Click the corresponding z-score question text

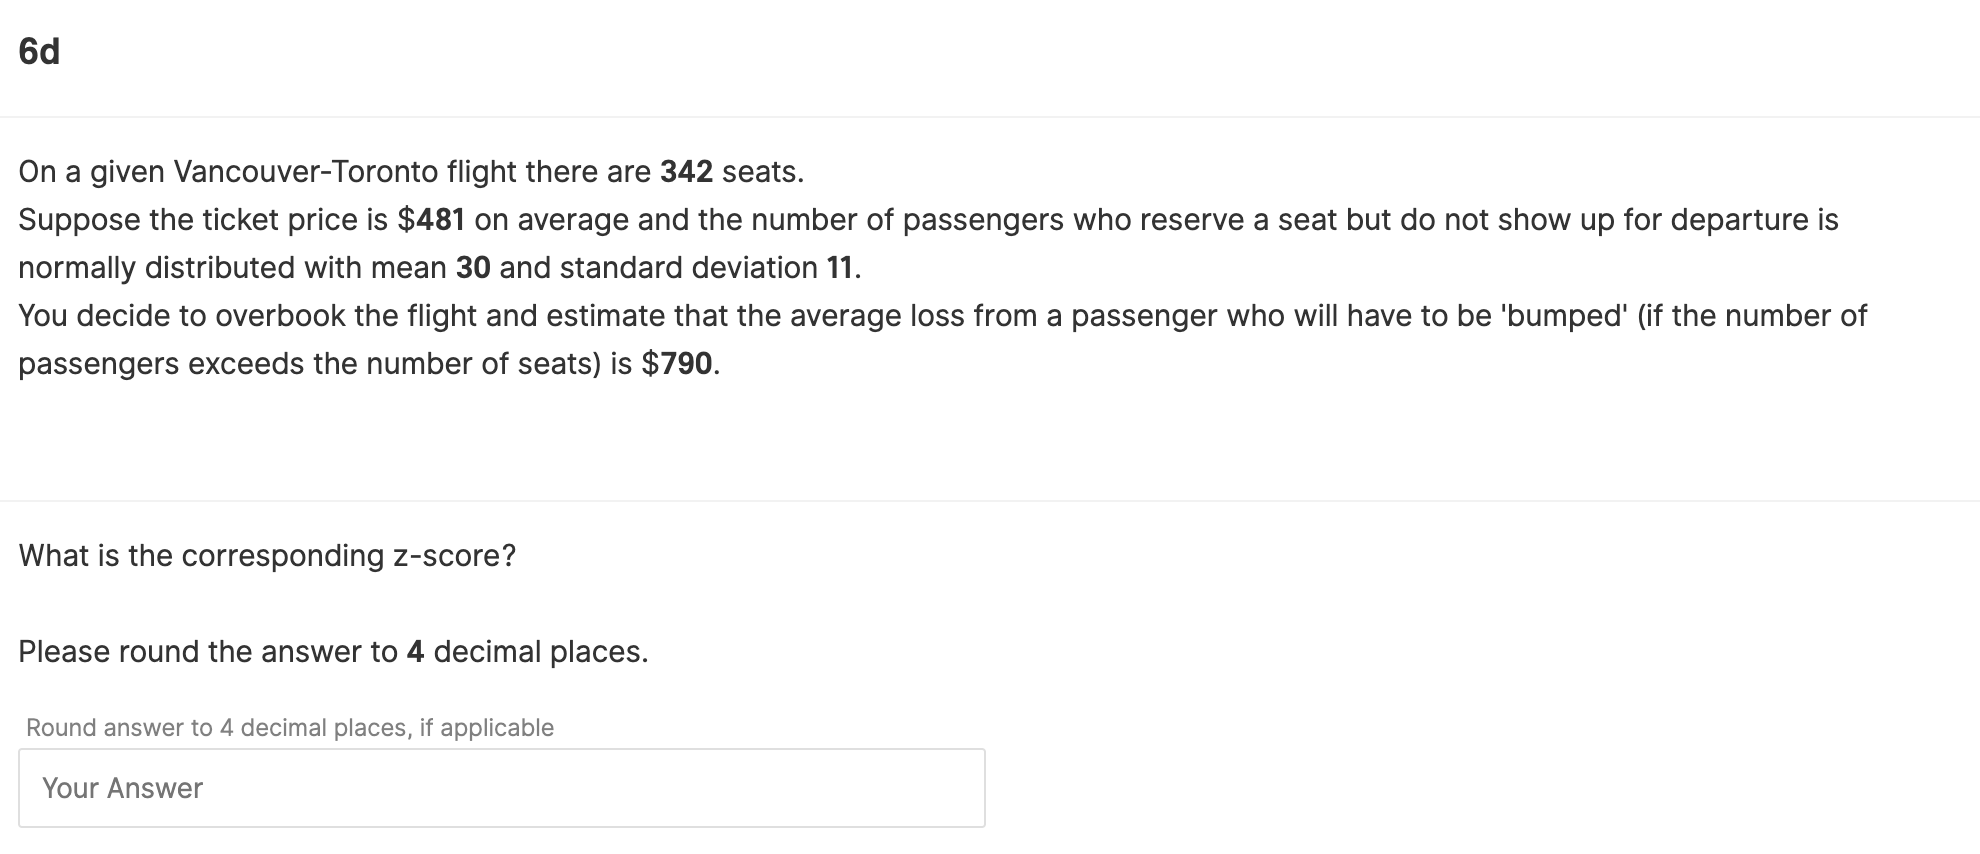267,556
